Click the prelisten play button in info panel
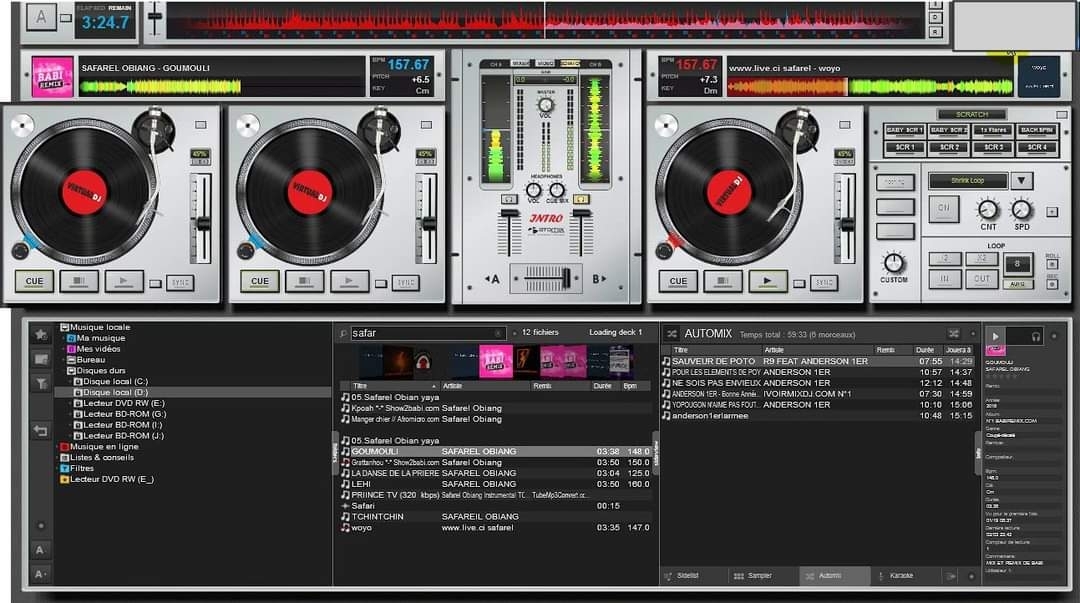The image size is (1080, 603). pos(995,336)
